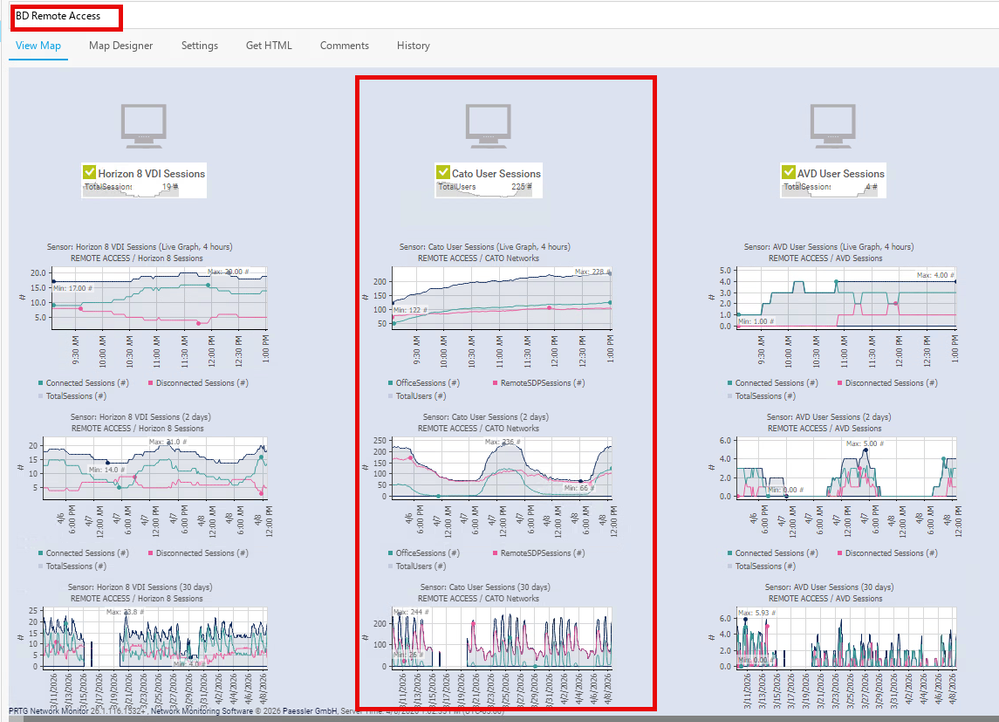Screen dimensions: 999x722
Task: Open the Settings tab
Action: [199, 46]
